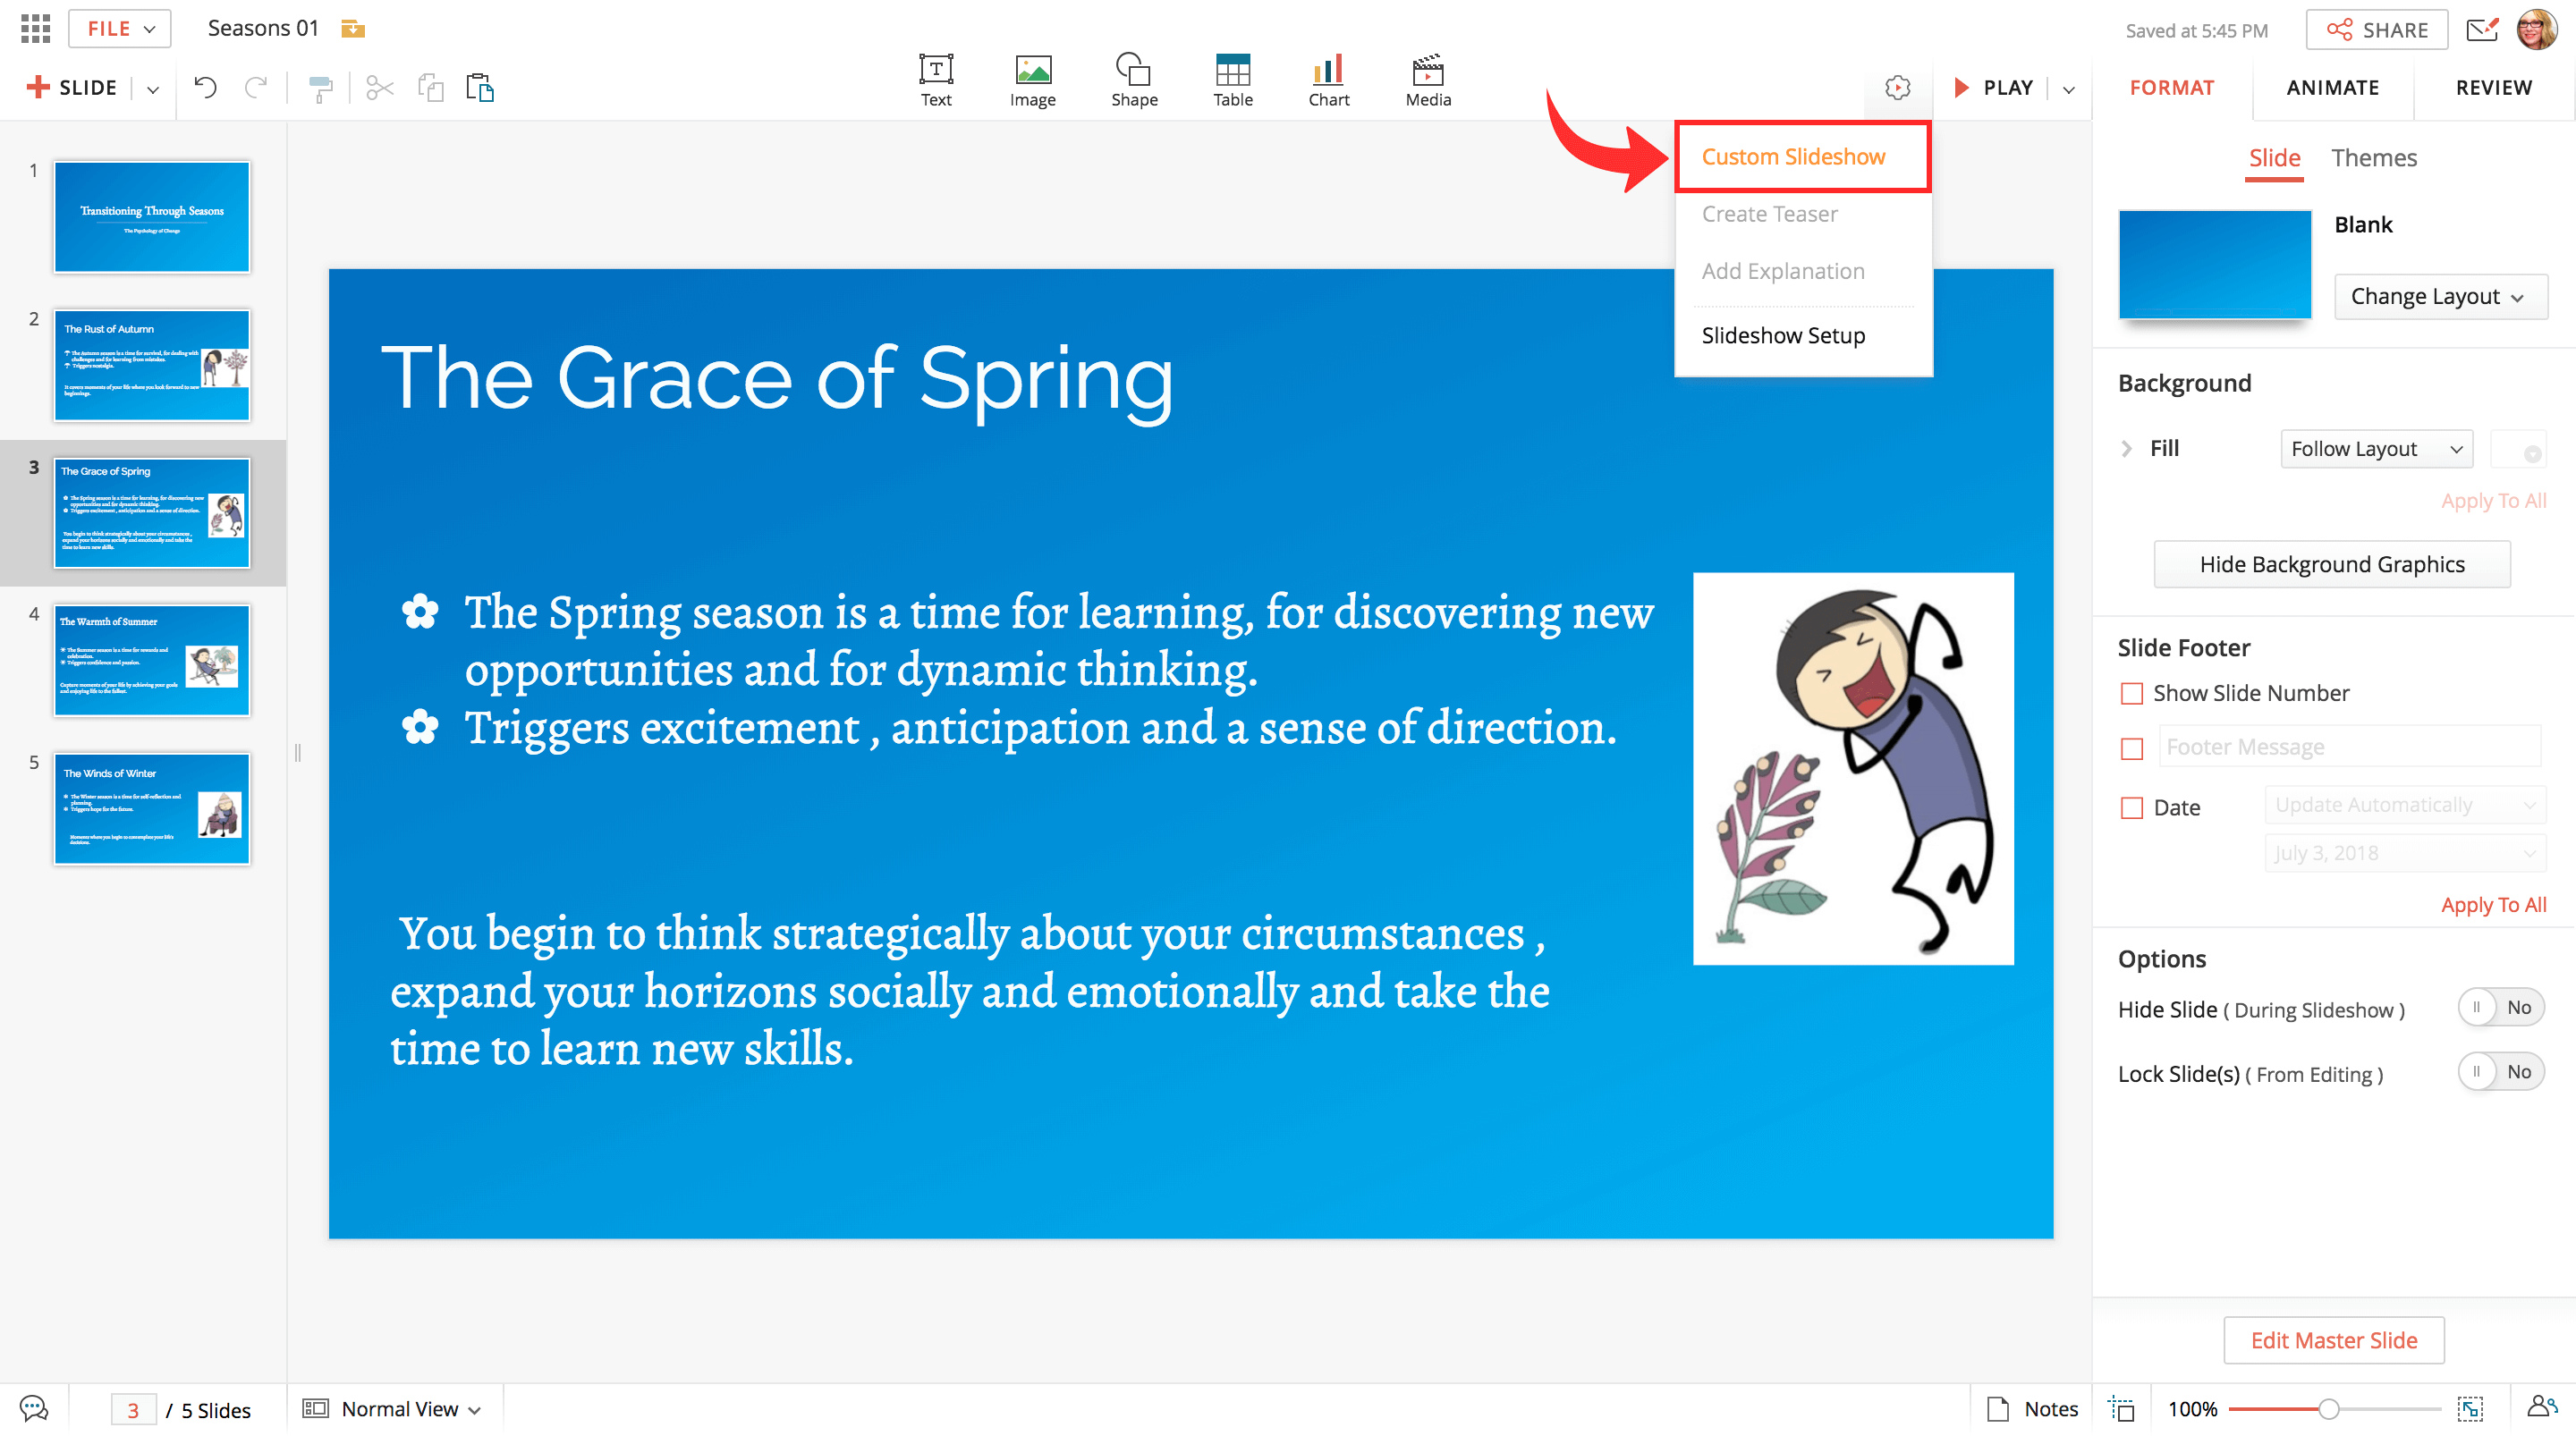2576x1436 pixels.
Task: Choose Slideshow Setup from the menu
Action: [x=1783, y=335]
